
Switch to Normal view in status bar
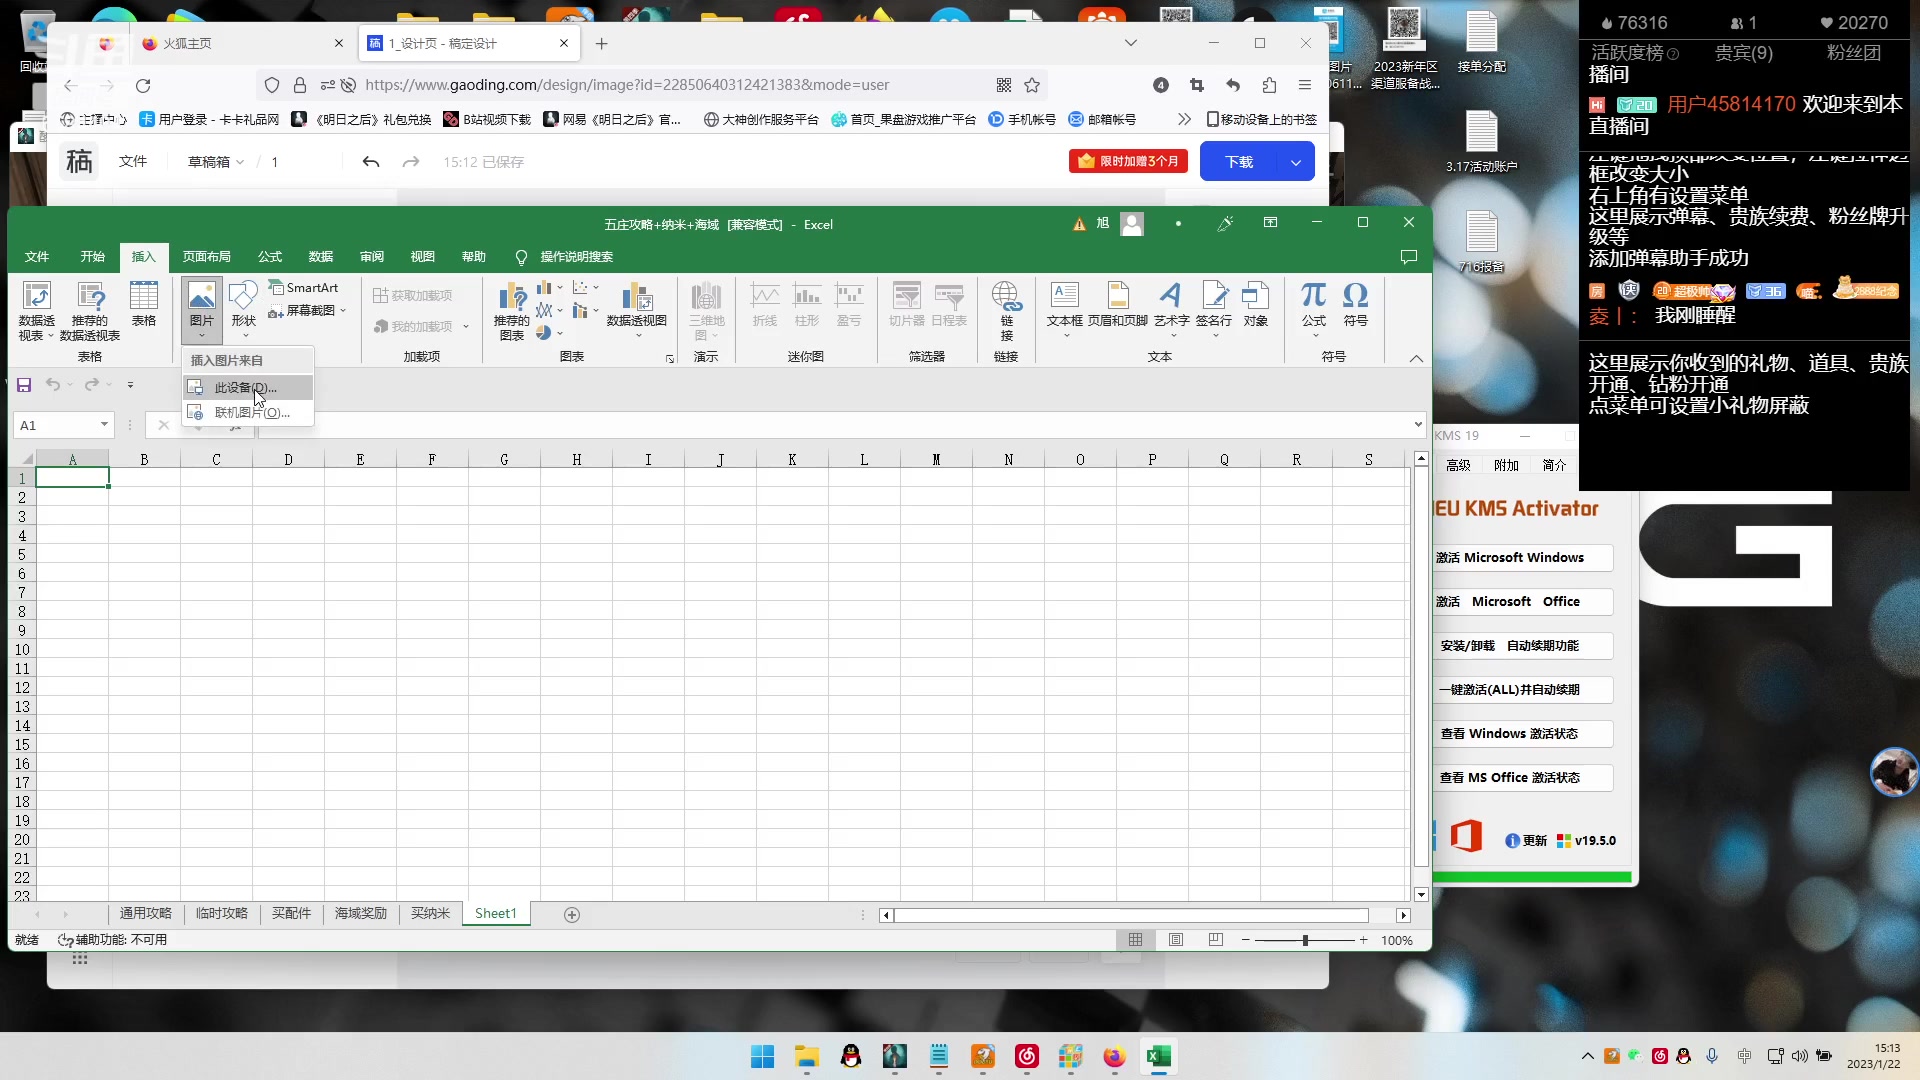point(1135,940)
